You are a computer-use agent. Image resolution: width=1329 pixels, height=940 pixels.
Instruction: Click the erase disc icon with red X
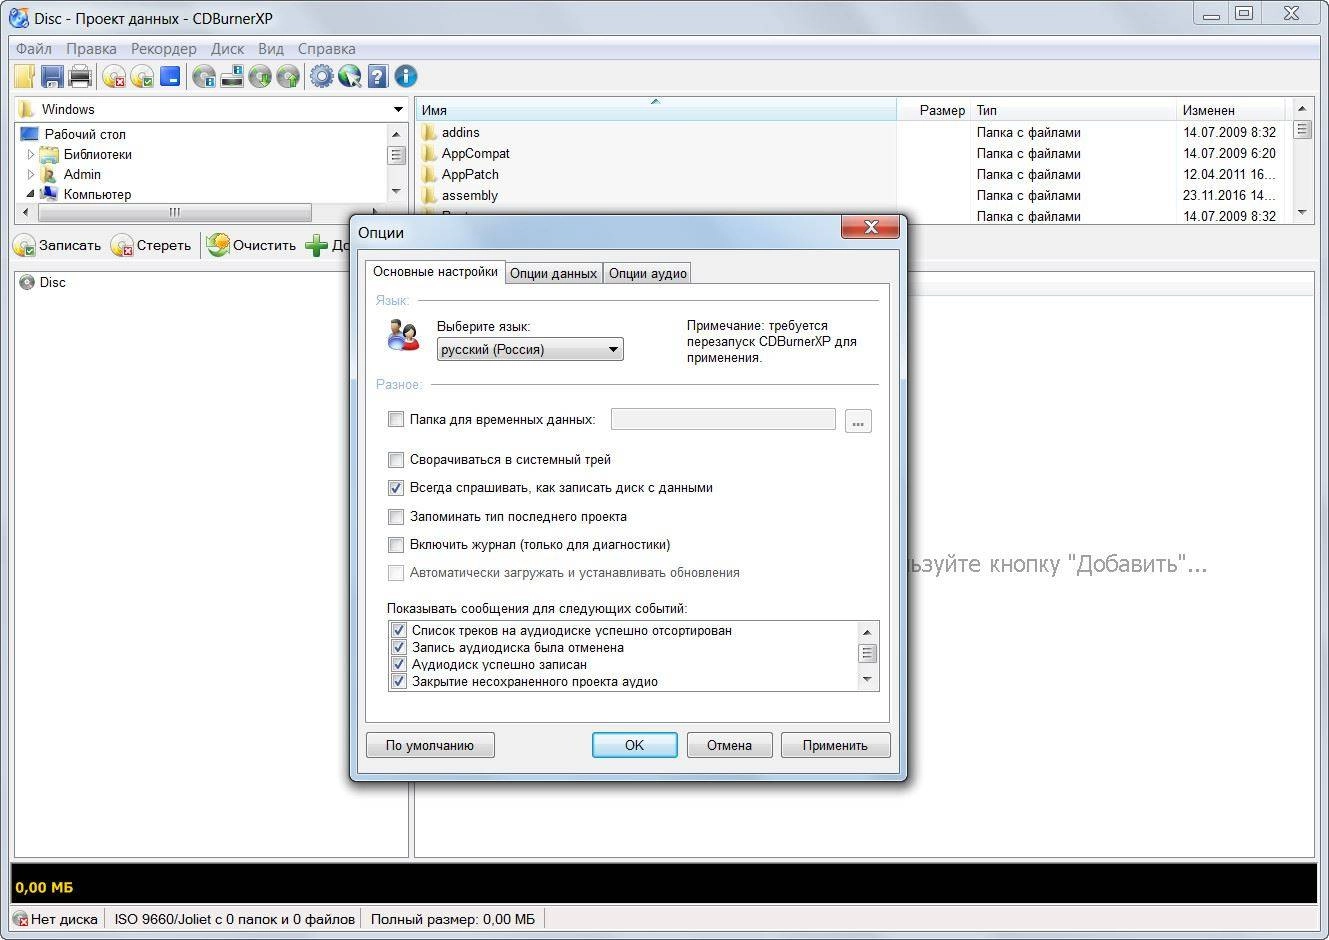pyautogui.click(x=114, y=76)
